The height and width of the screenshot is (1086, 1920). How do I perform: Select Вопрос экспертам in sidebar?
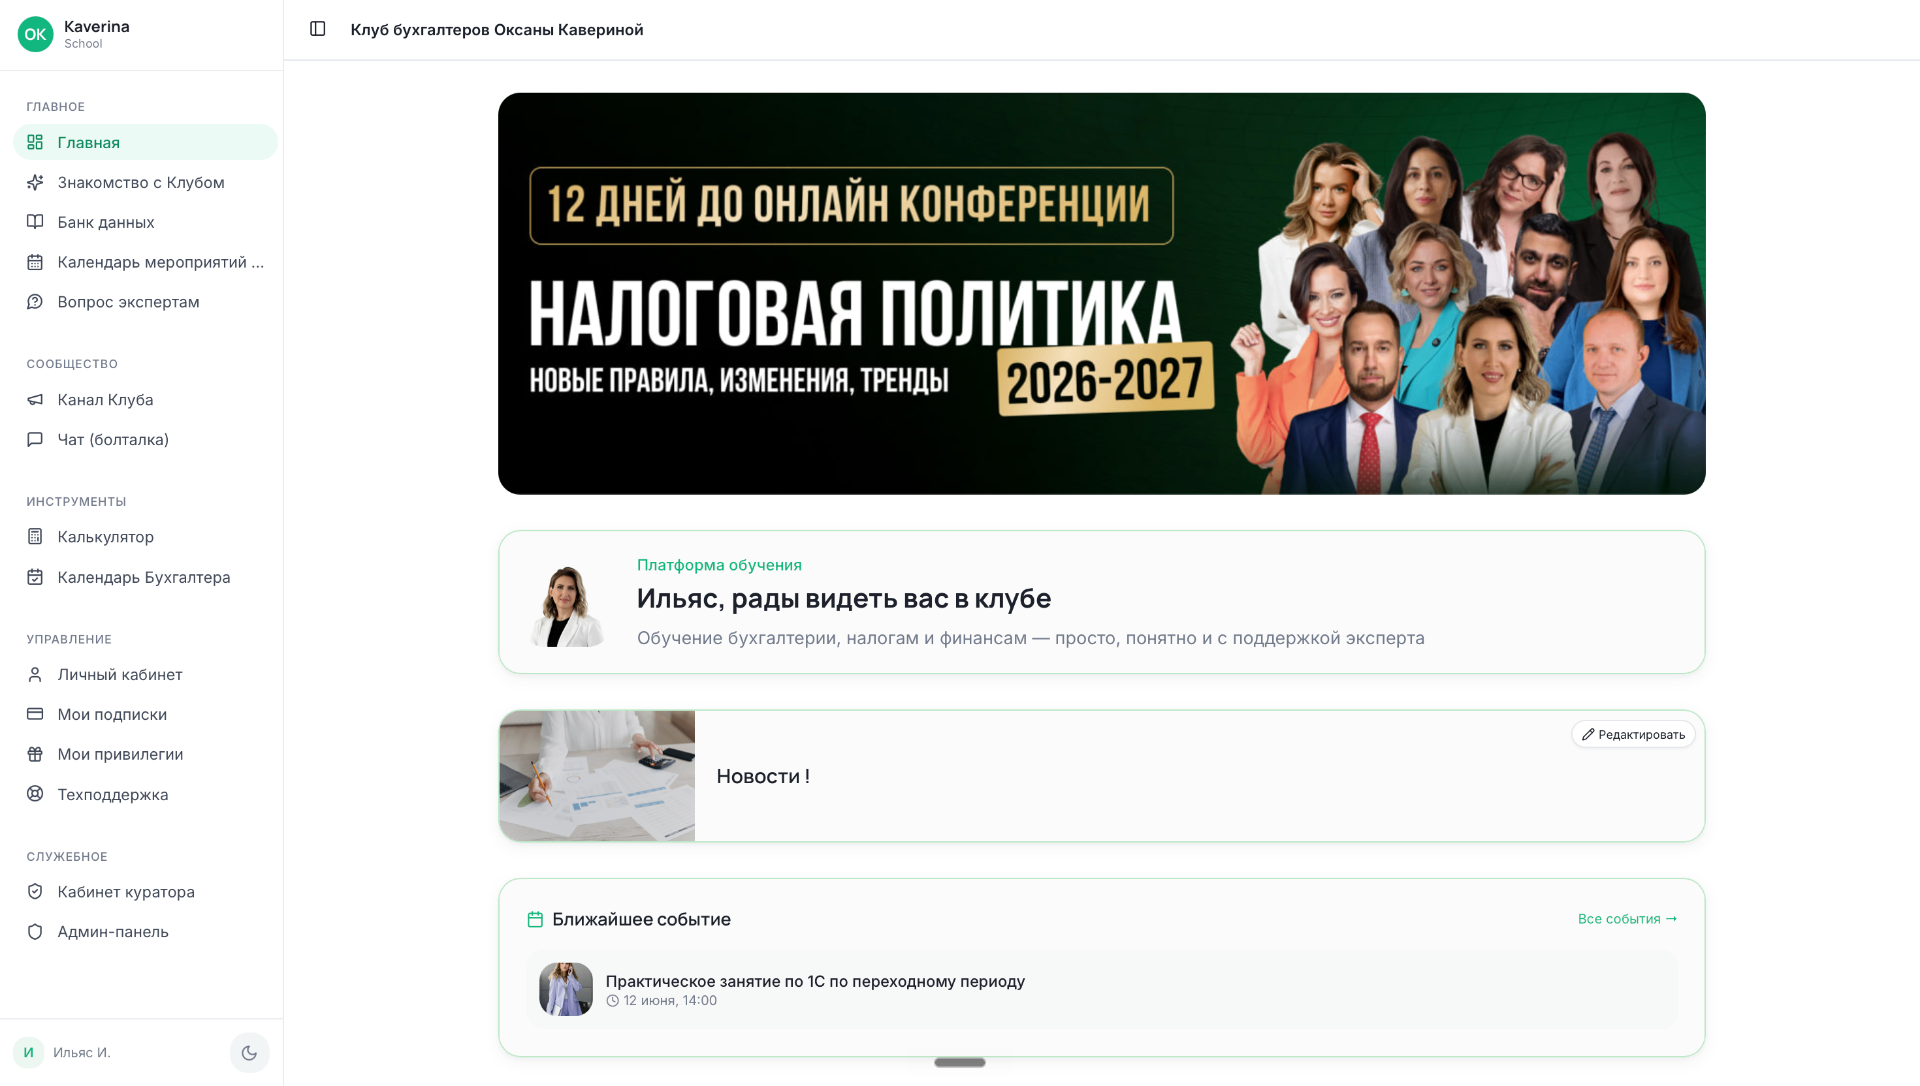click(x=145, y=302)
